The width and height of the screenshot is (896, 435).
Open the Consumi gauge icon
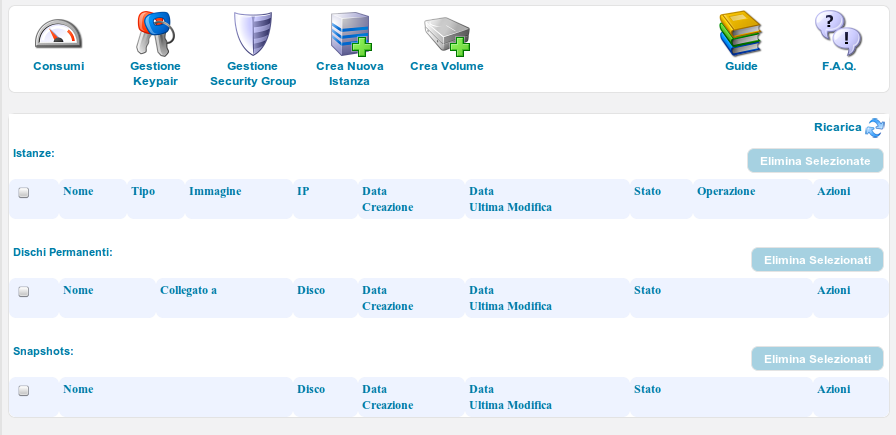pos(58,34)
